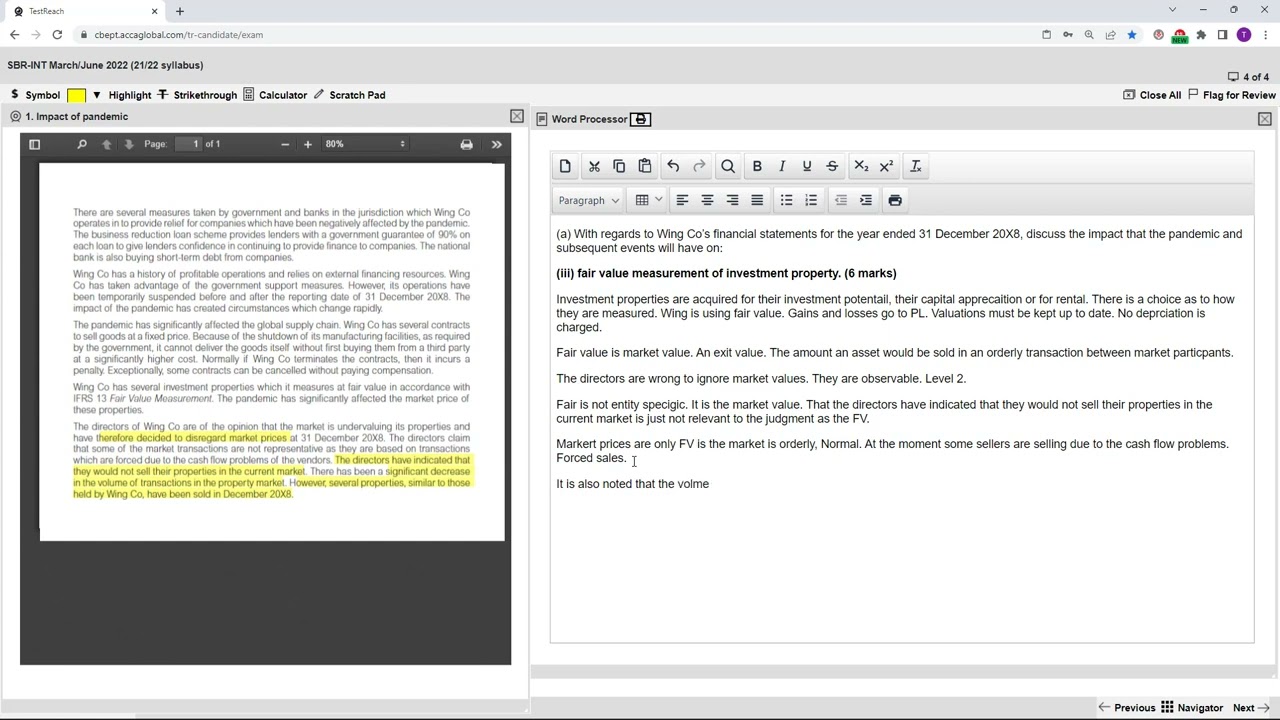
Task: Toggle italic formatting
Action: [x=782, y=166]
